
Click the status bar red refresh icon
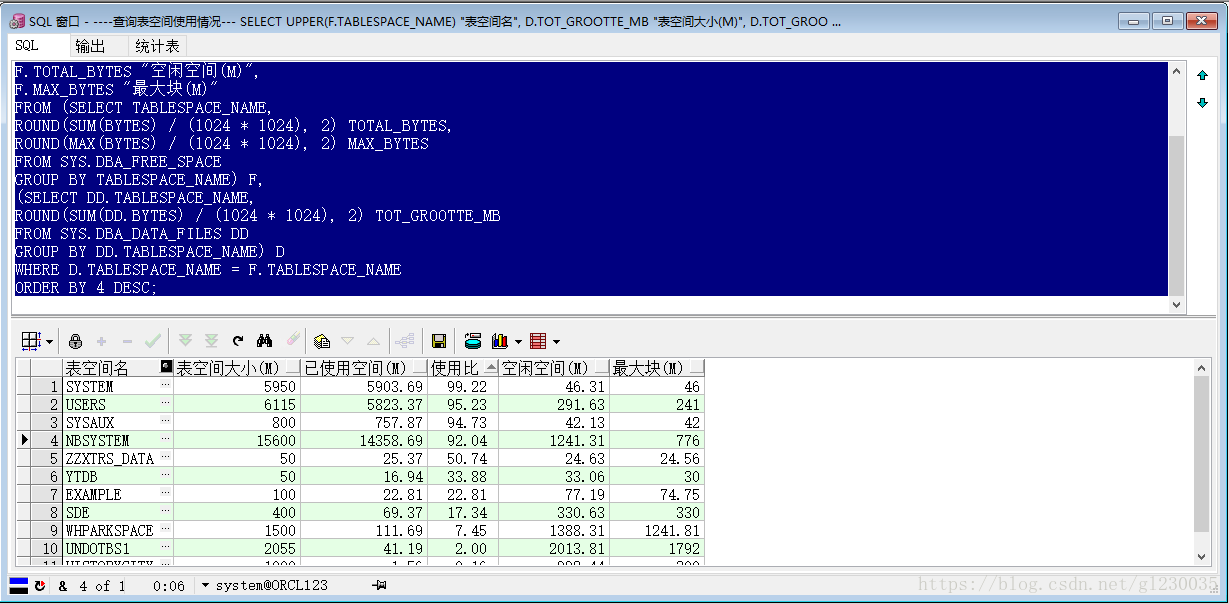pyautogui.click(x=39, y=586)
